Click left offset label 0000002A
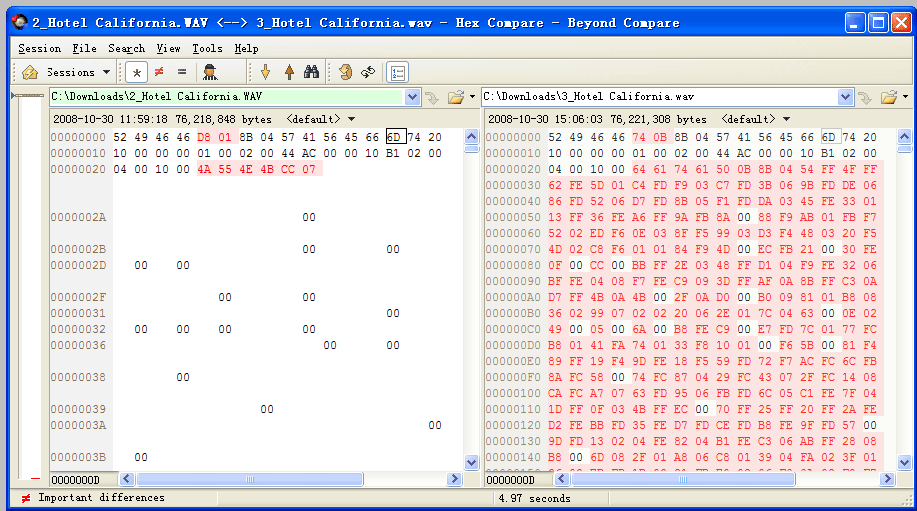This screenshot has height=511, width=917. (78, 217)
